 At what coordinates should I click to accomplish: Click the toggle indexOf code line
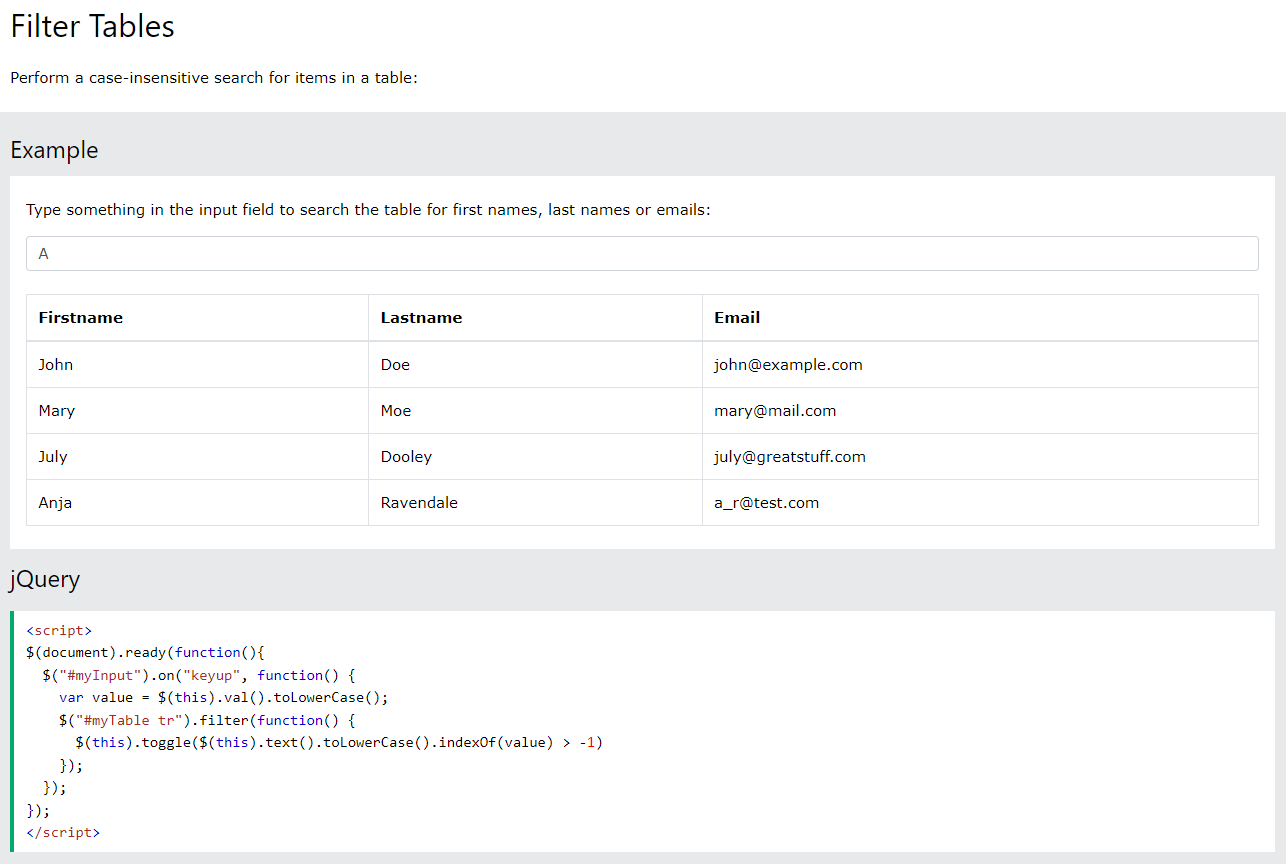click(x=339, y=743)
